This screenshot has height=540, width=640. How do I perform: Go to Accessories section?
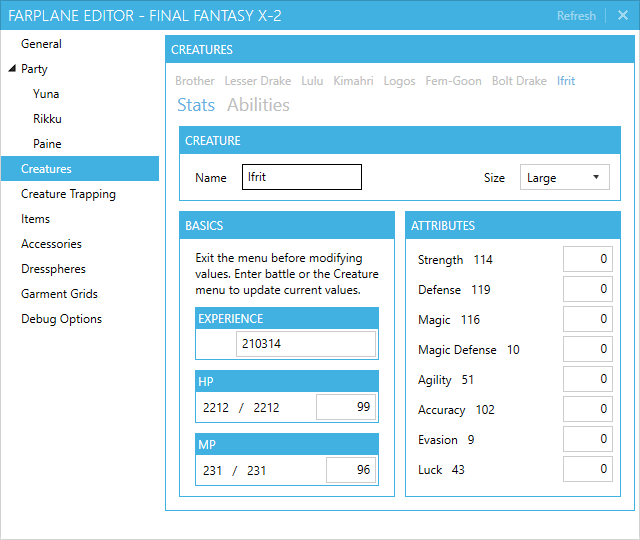[51, 244]
